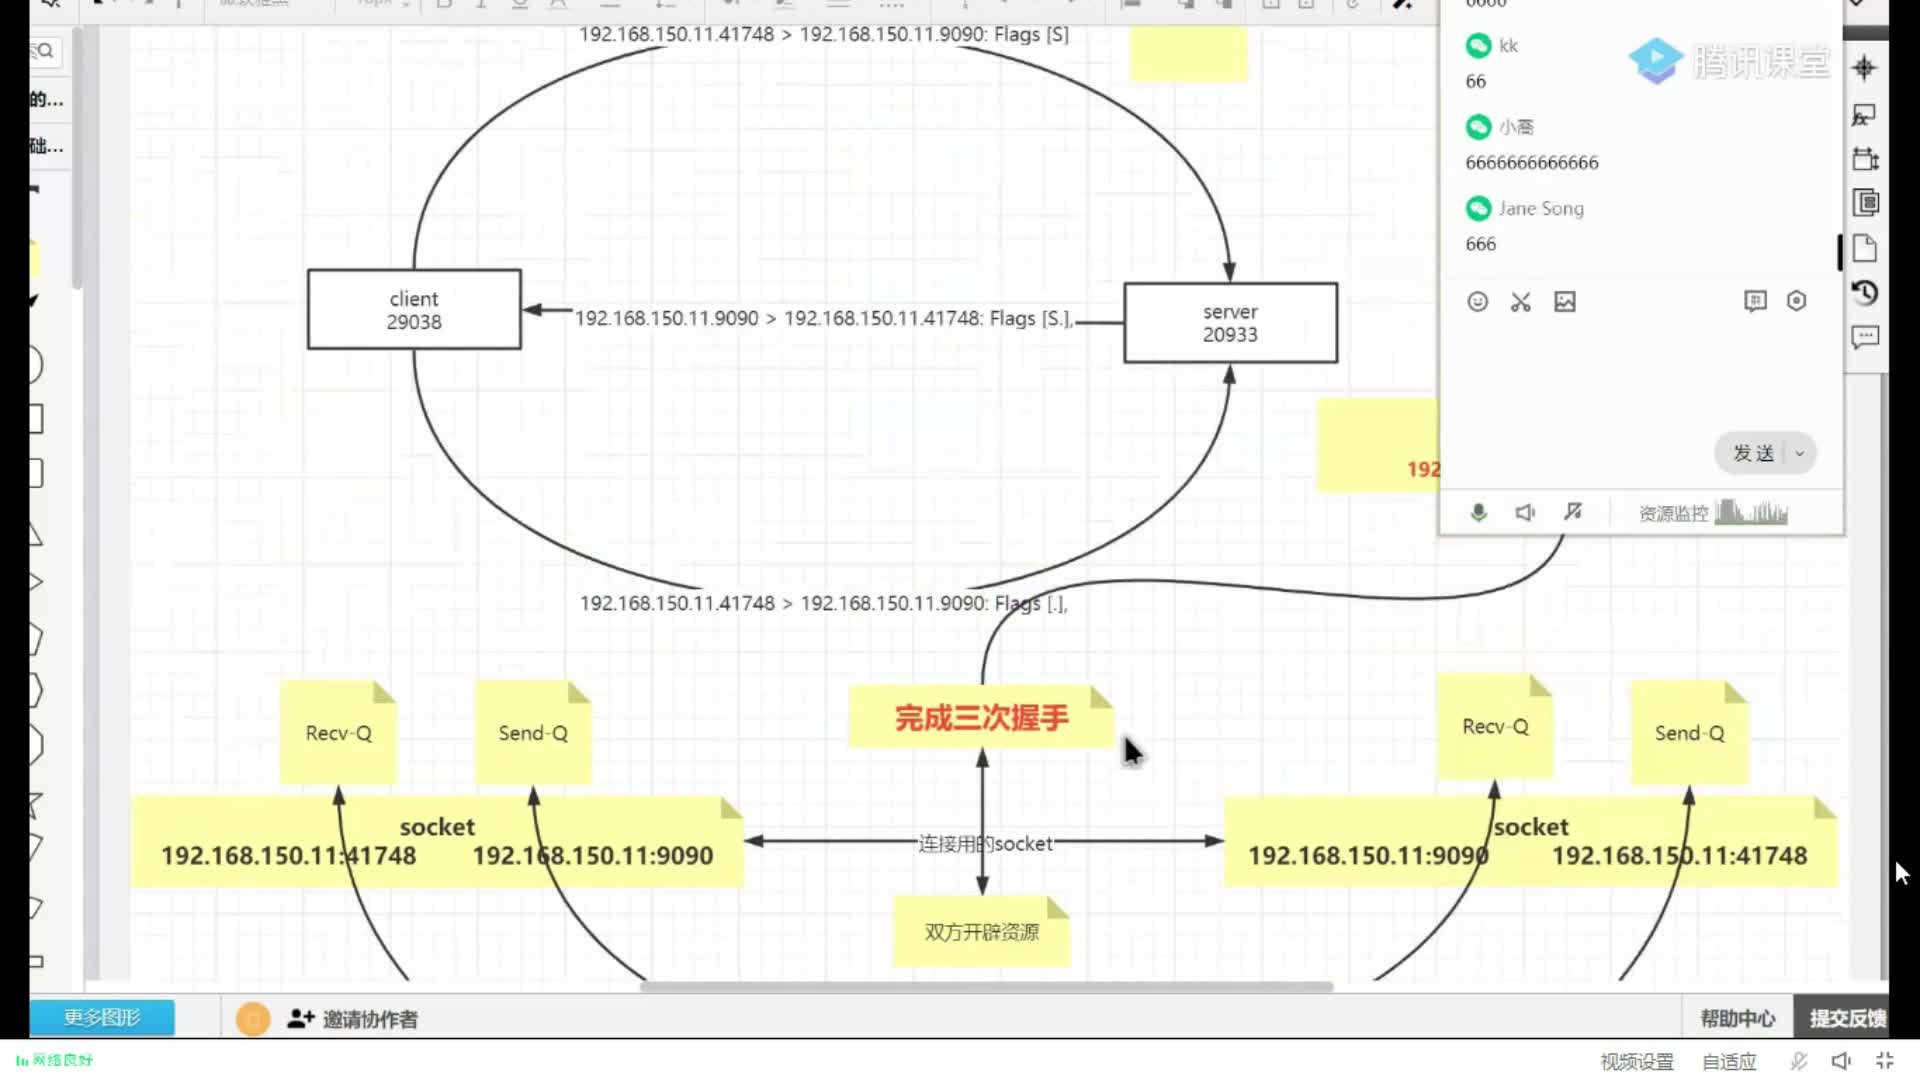
Task: Select the left Recv-Q note near client
Action: (x=338, y=733)
